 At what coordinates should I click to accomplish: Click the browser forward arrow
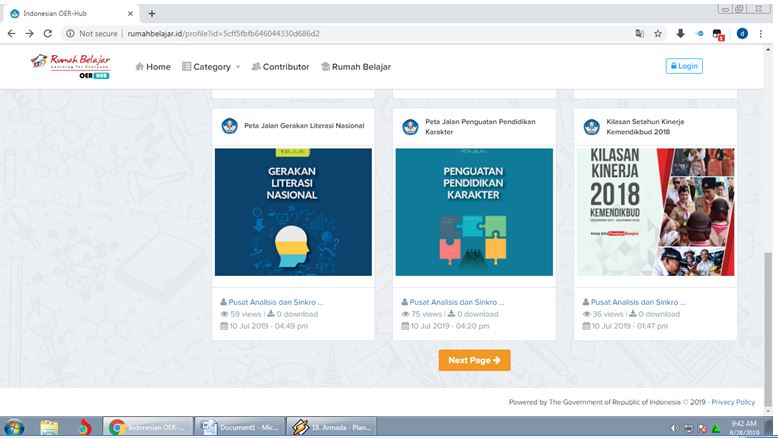tap(30, 33)
